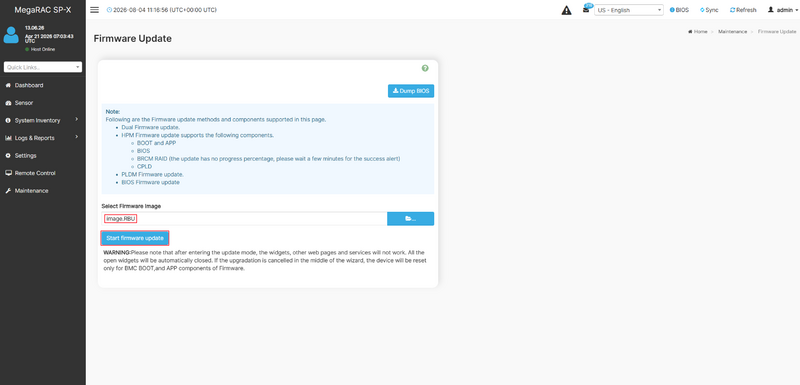Screen dimensions: 800x385
Task: Click the Dashboard home icon
Action: point(8,85)
